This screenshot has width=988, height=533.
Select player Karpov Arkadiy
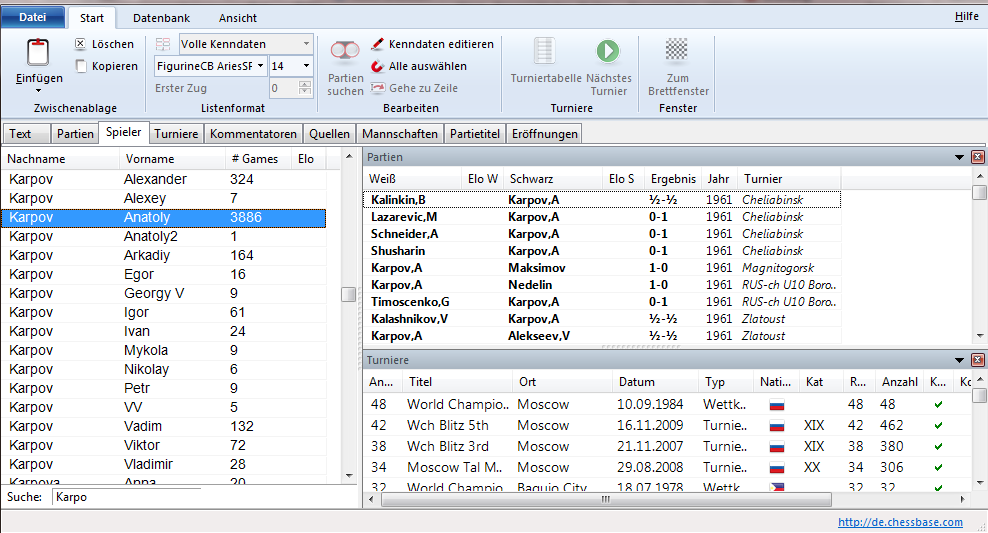(x=164, y=255)
